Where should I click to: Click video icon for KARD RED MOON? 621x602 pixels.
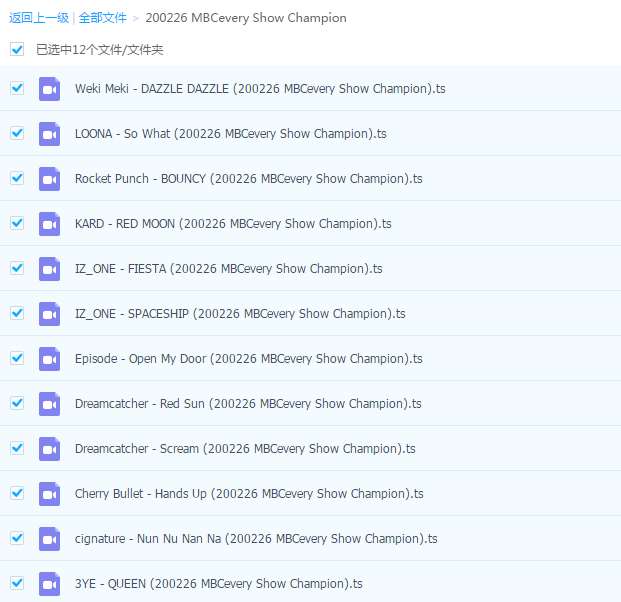click(50, 224)
